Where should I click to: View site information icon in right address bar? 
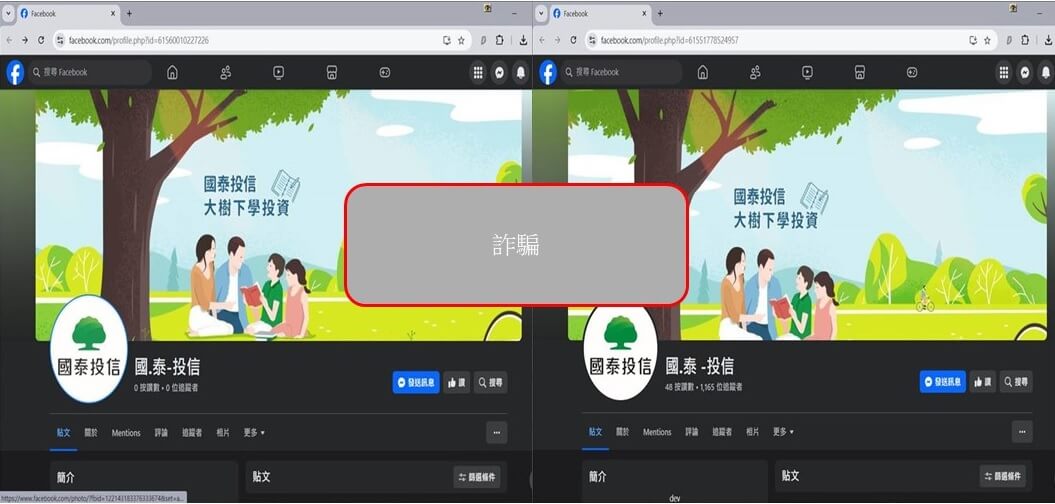point(592,40)
